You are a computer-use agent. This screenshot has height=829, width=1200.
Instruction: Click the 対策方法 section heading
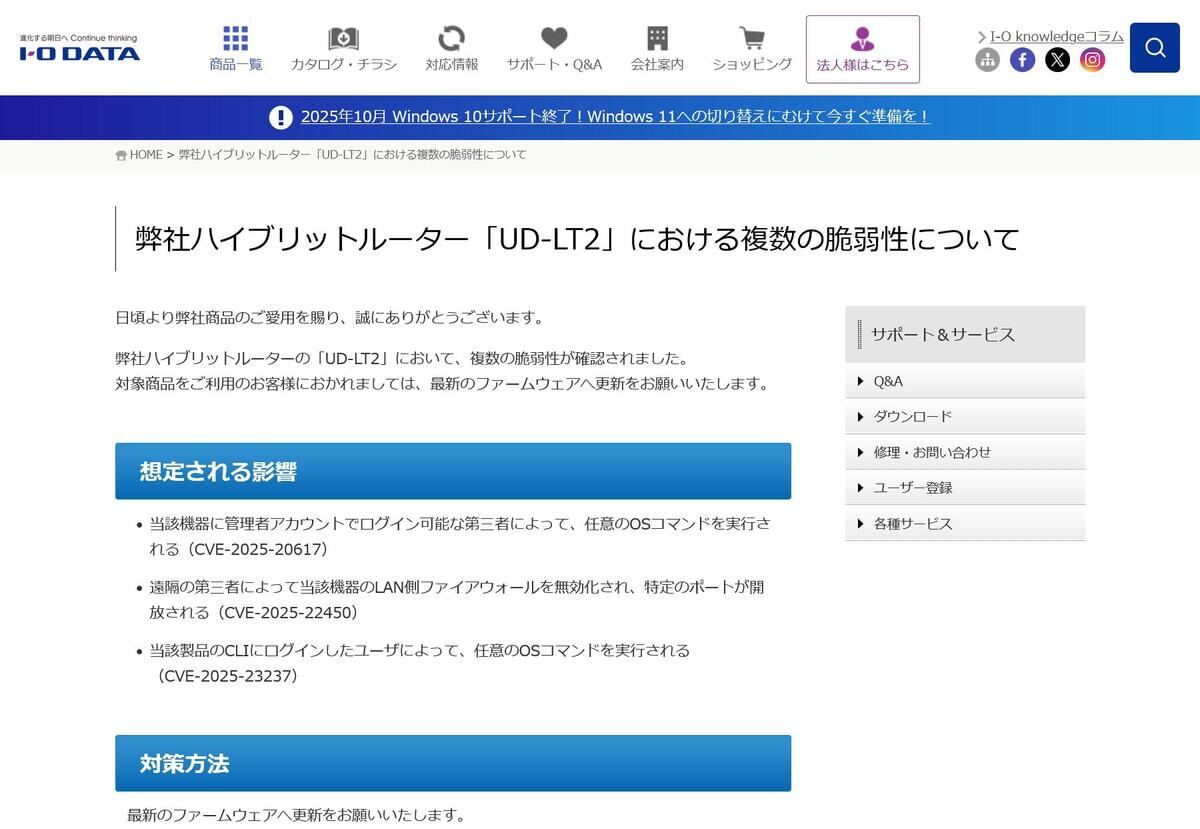point(453,763)
